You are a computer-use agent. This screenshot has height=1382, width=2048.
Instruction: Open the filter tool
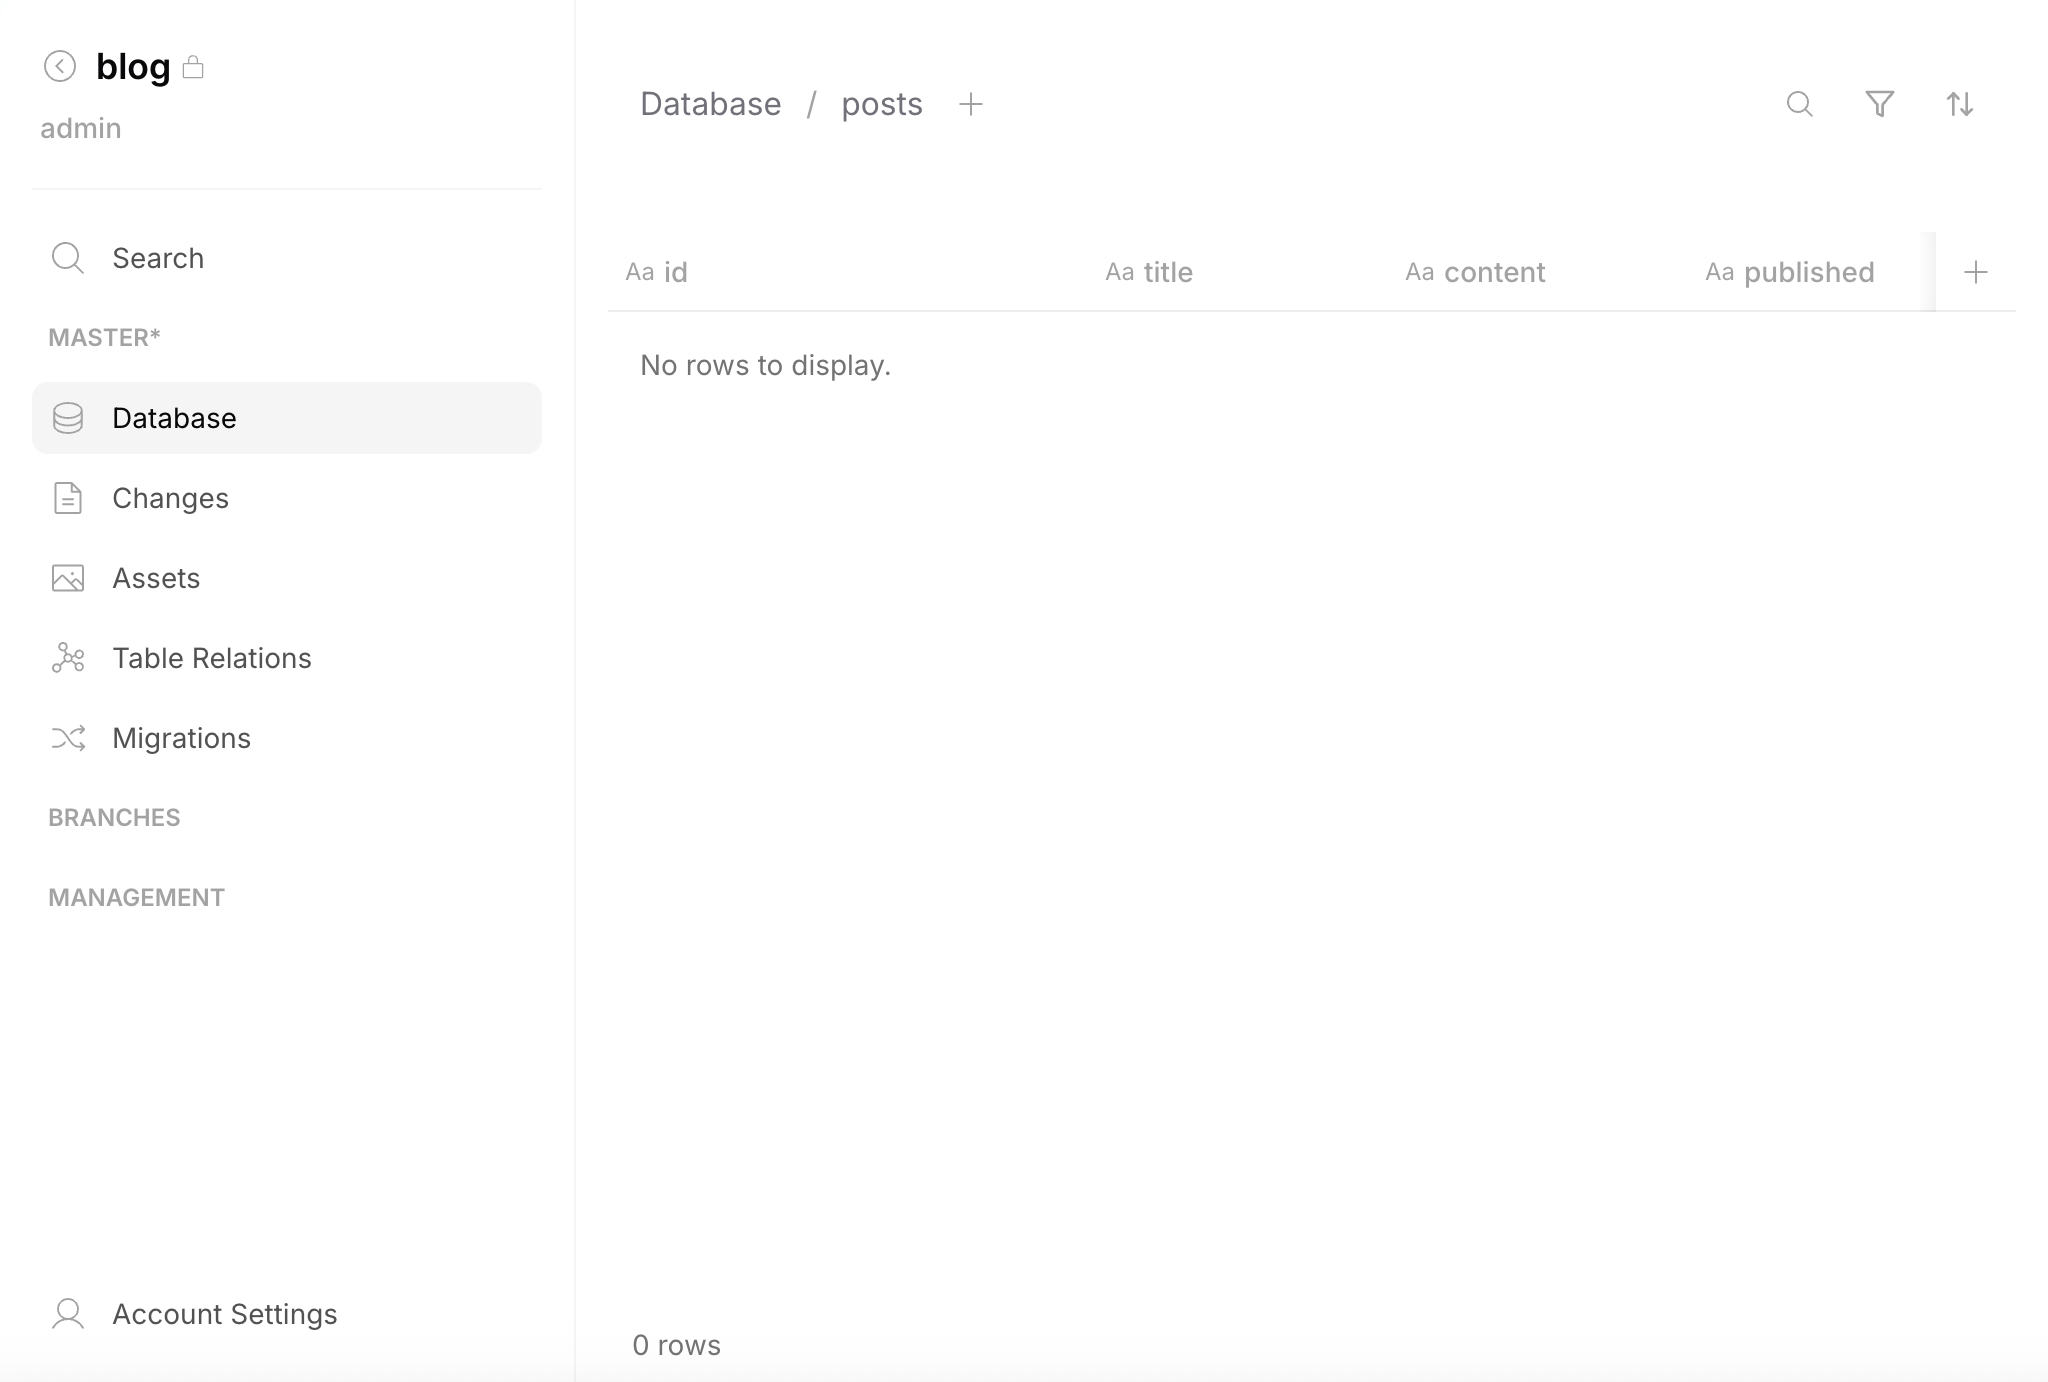pyautogui.click(x=1880, y=104)
